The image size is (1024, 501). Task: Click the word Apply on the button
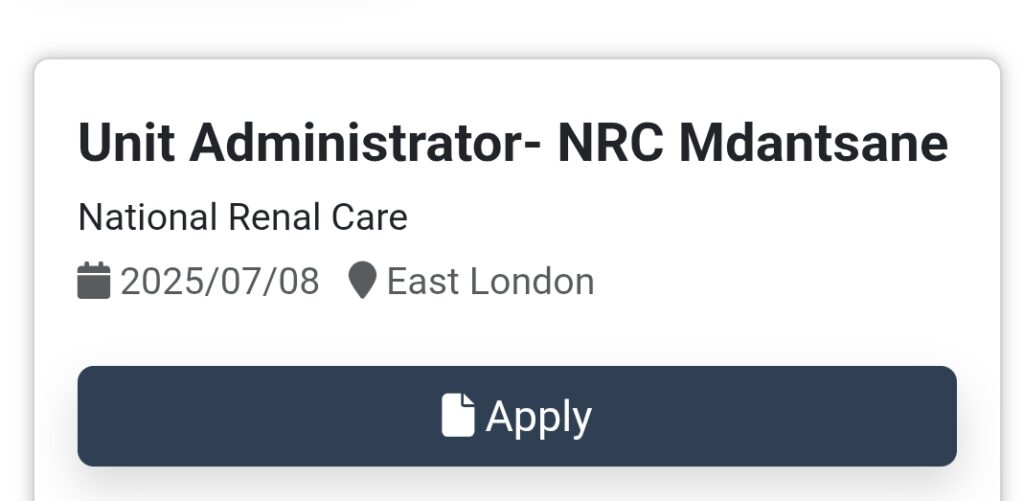539,417
